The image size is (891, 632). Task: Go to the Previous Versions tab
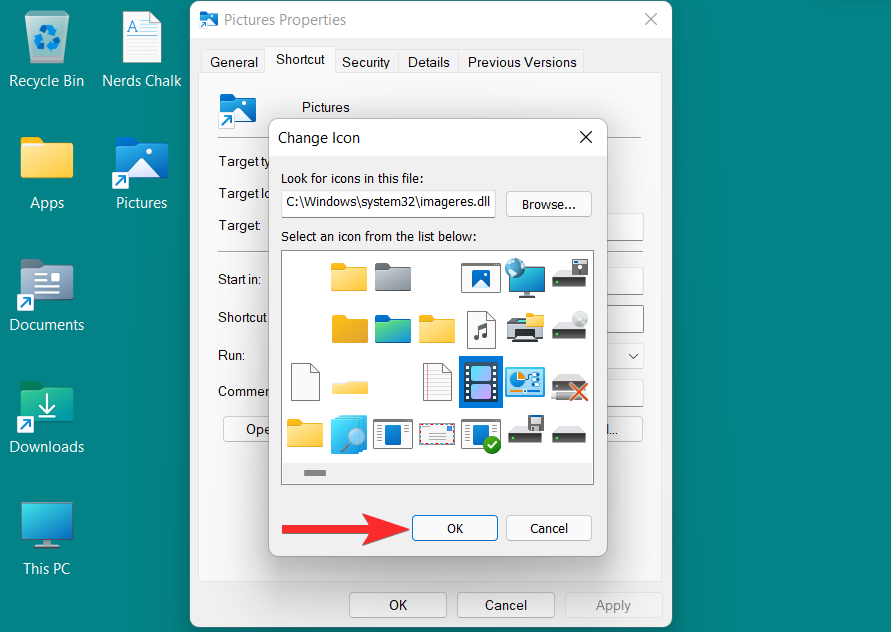coord(522,62)
